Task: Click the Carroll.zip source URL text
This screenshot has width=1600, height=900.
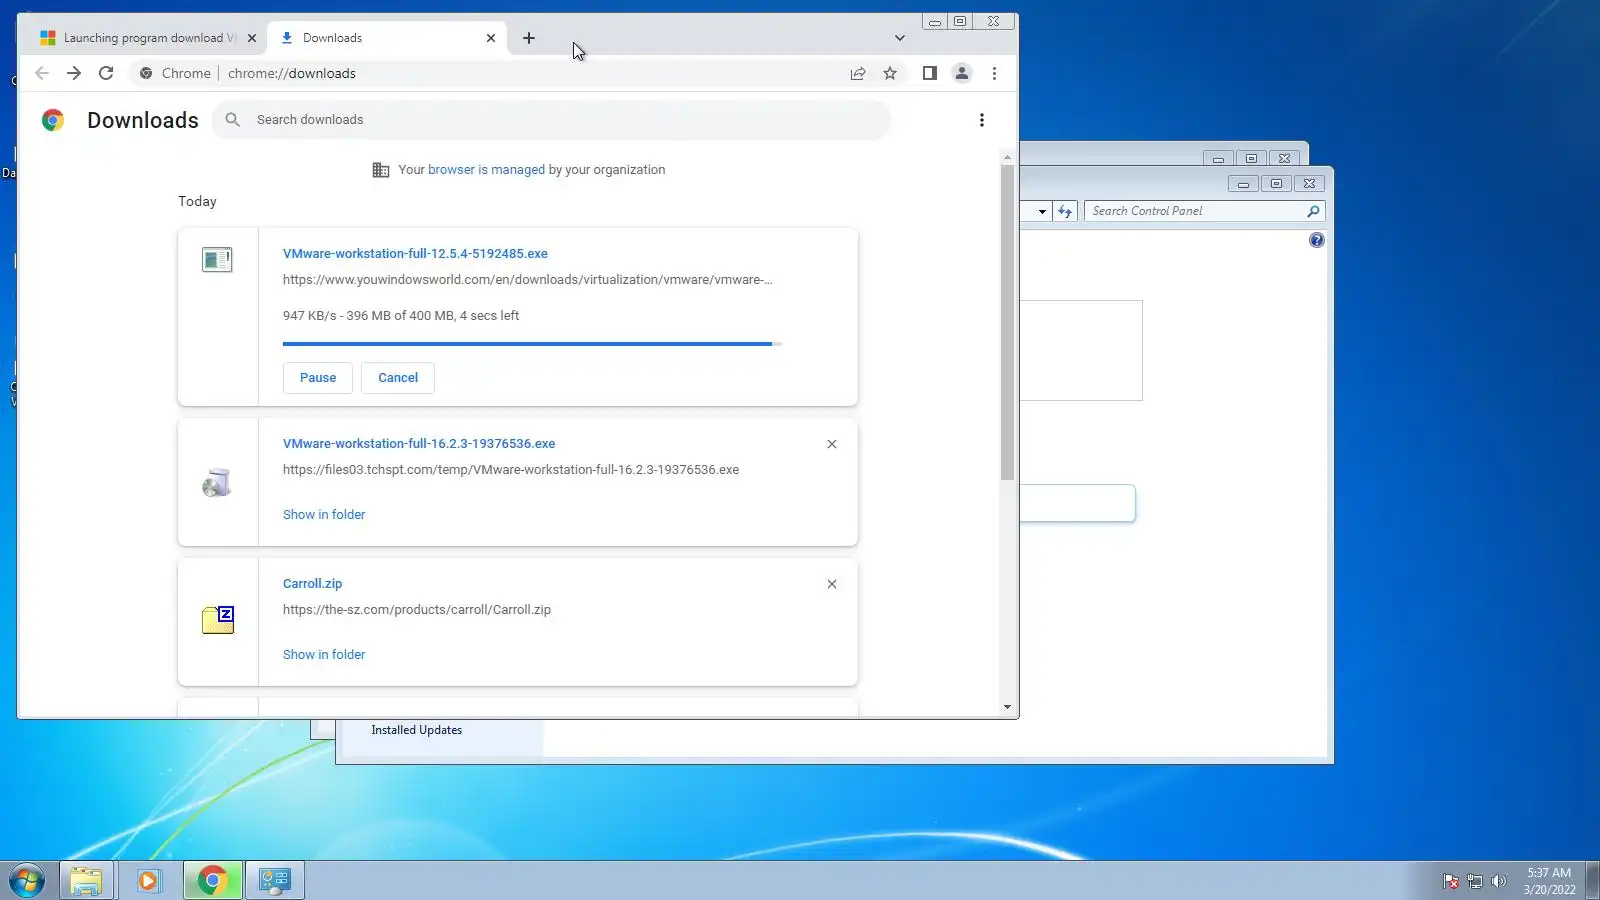Action: point(416,610)
